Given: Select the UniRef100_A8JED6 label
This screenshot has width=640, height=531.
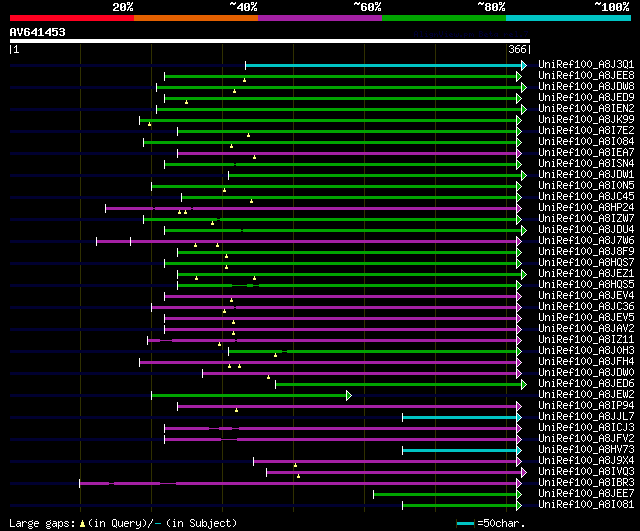Looking at the screenshot, I should 586,384.
